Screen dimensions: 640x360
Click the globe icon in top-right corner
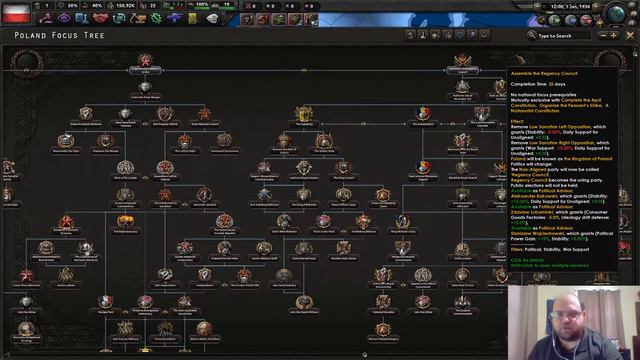point(616,14)
